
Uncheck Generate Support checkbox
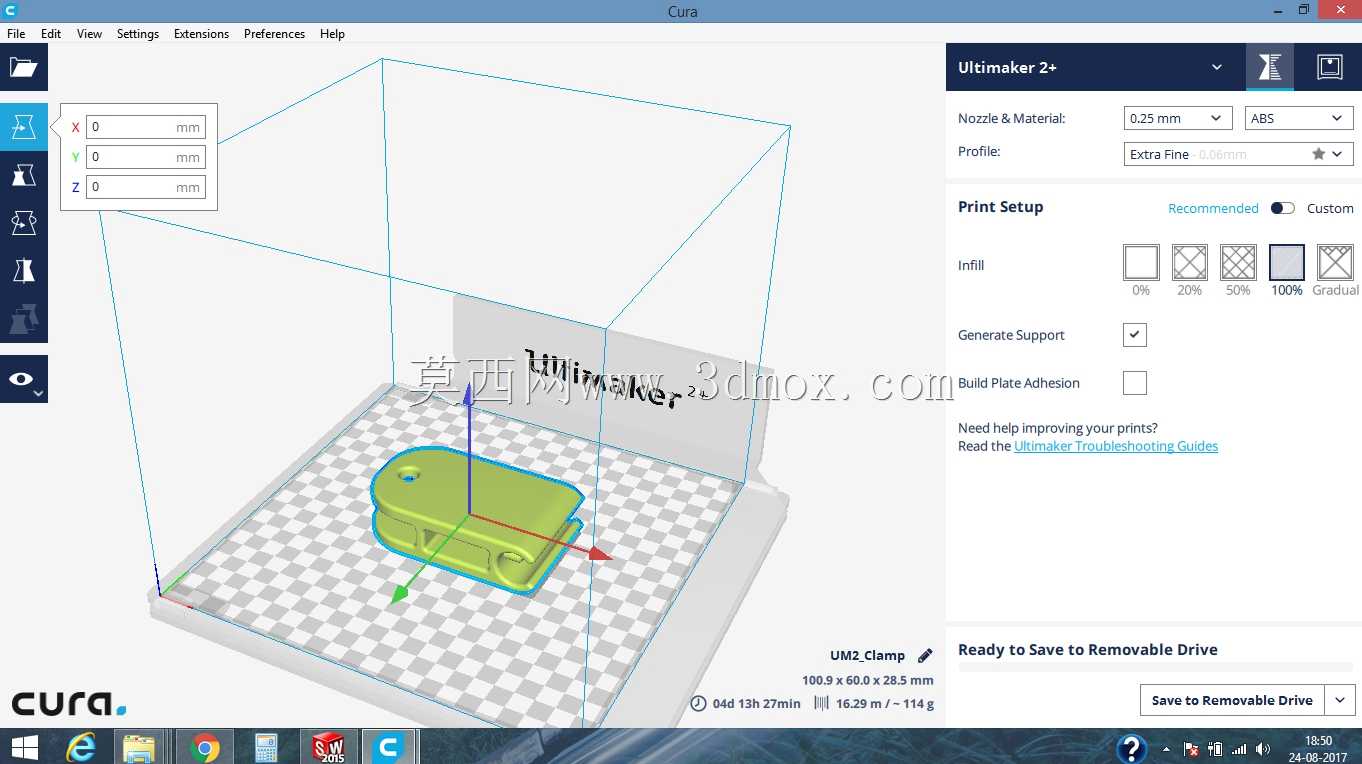coord(1135,335)
